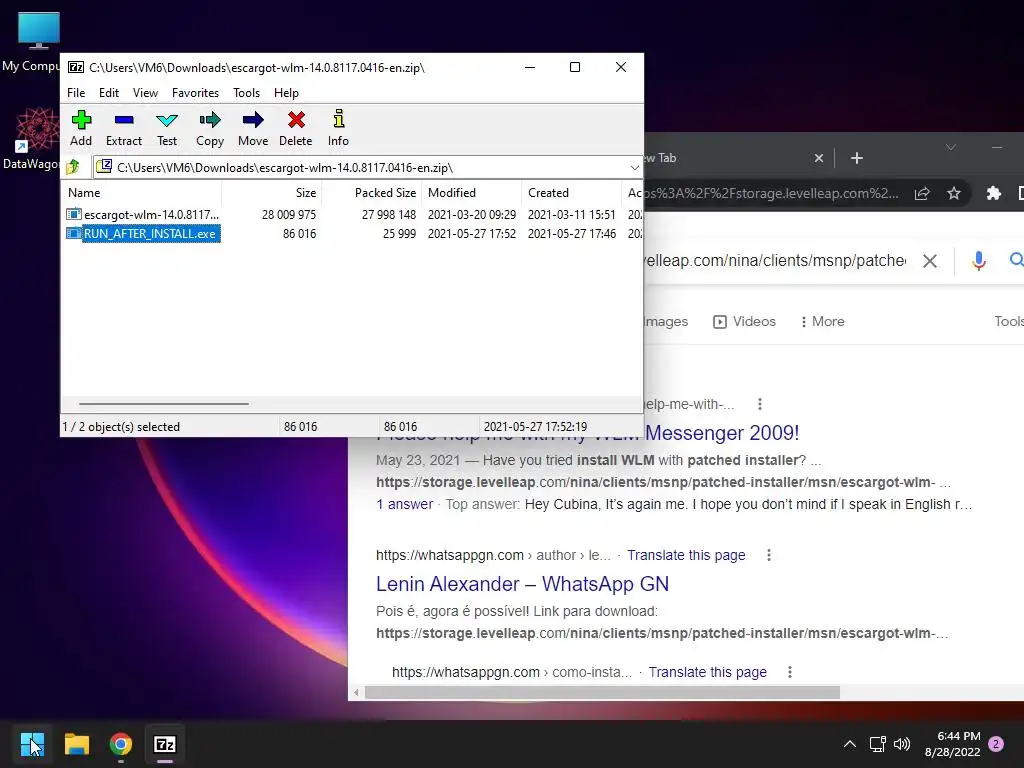Image resolution: width=1024 pixels, height=768 pixels.
Task: Click Chrome address bar URL
Action: (x=772, y=193)
